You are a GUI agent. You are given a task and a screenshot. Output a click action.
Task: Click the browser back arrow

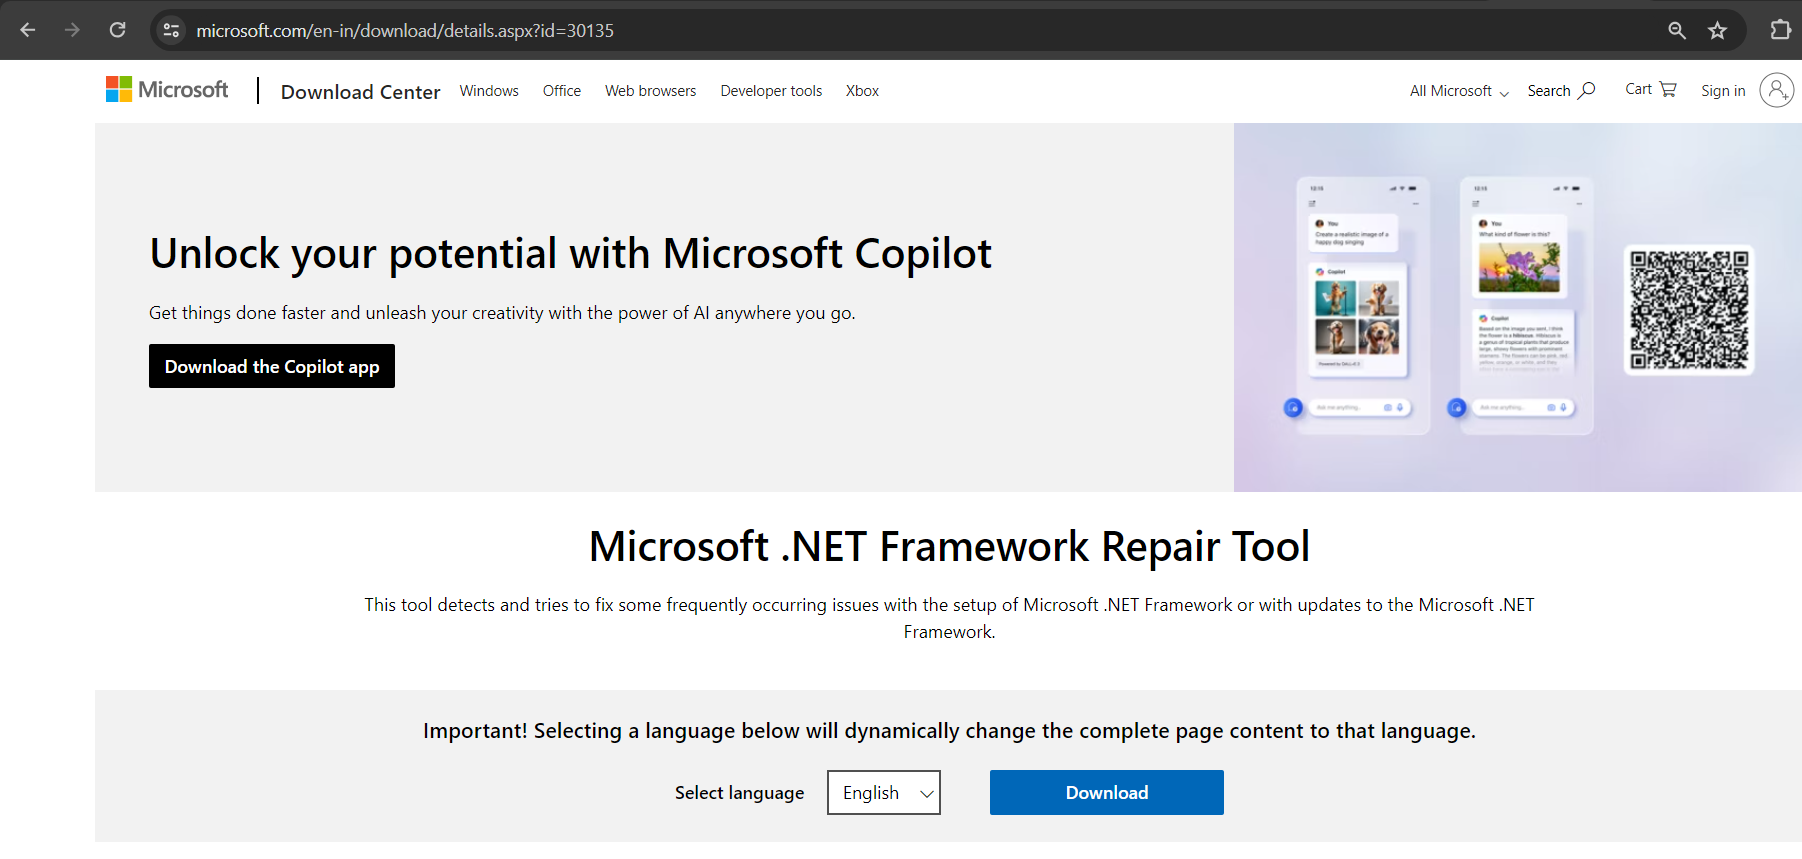pyautogui.click(x=28, y=30)
